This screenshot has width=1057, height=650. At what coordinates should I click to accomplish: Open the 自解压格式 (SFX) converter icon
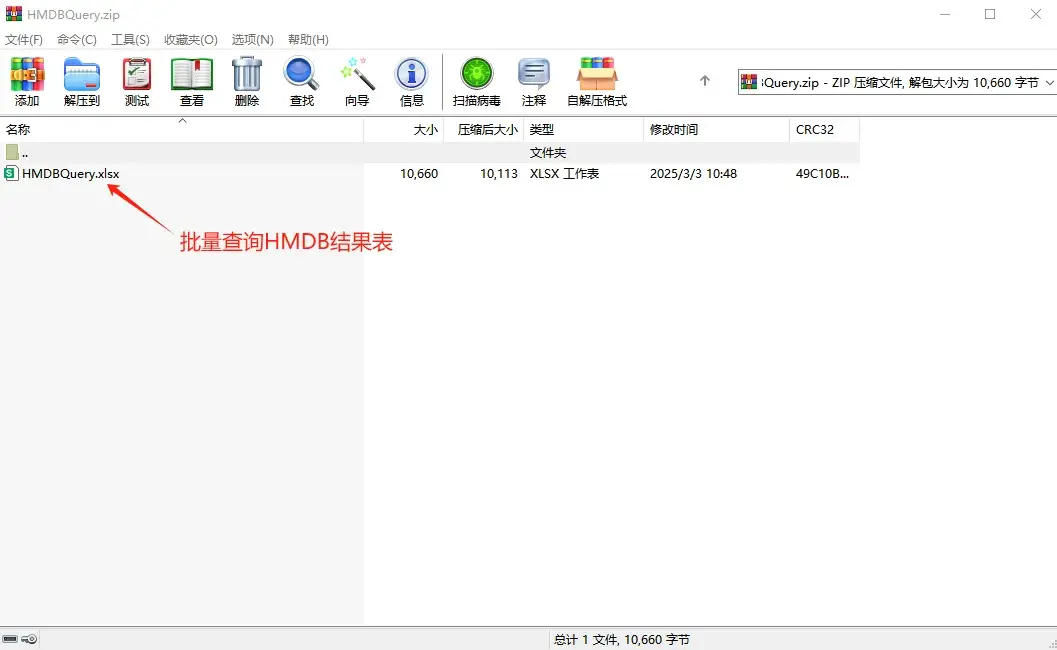tap(599, 80)
